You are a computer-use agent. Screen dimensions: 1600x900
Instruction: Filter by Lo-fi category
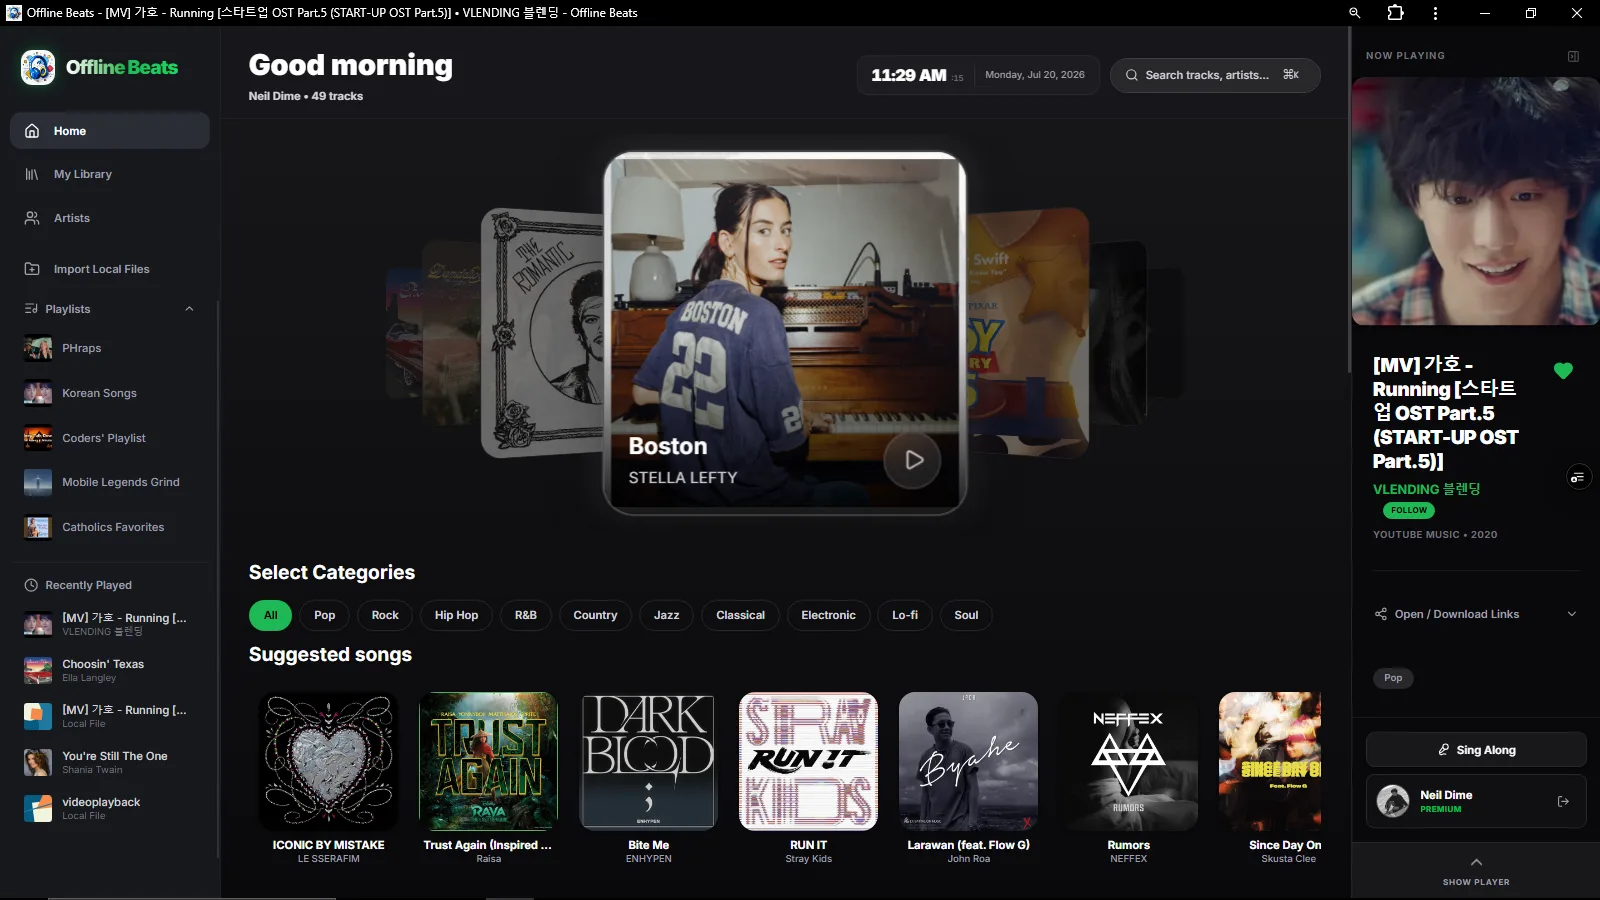(905, 615)
